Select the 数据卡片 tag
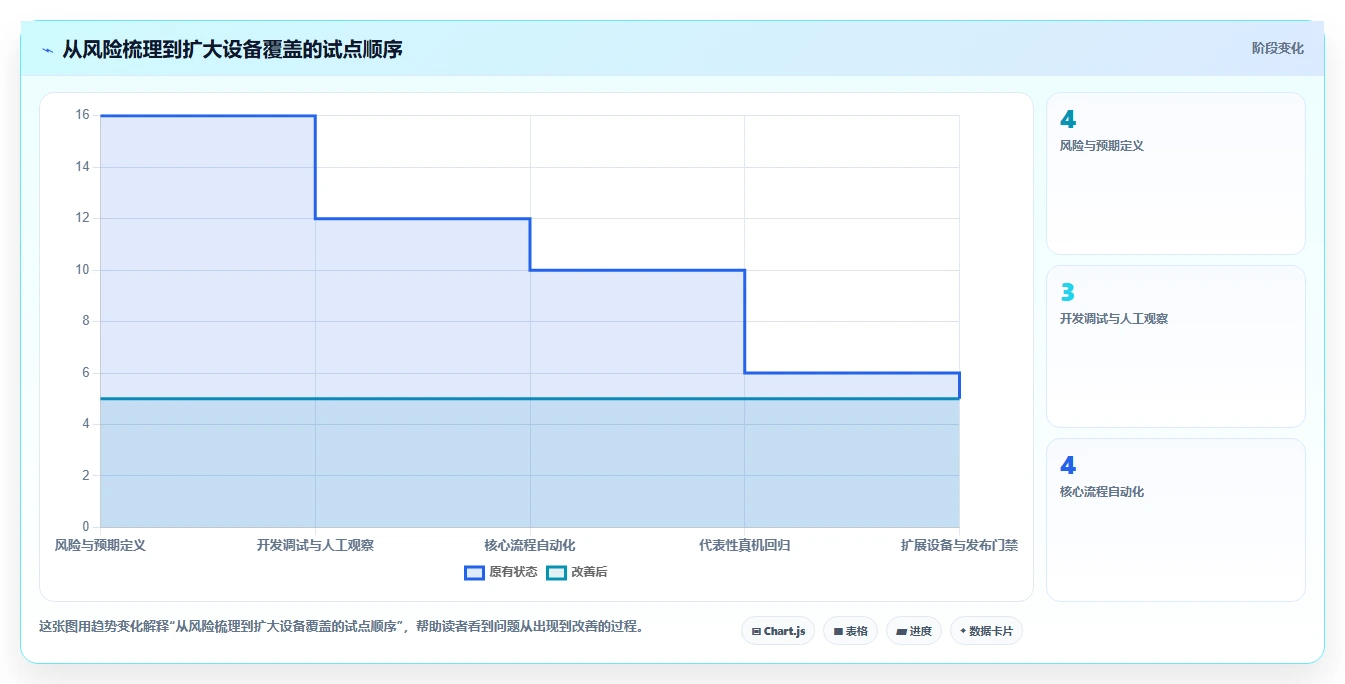 [986, 631]
